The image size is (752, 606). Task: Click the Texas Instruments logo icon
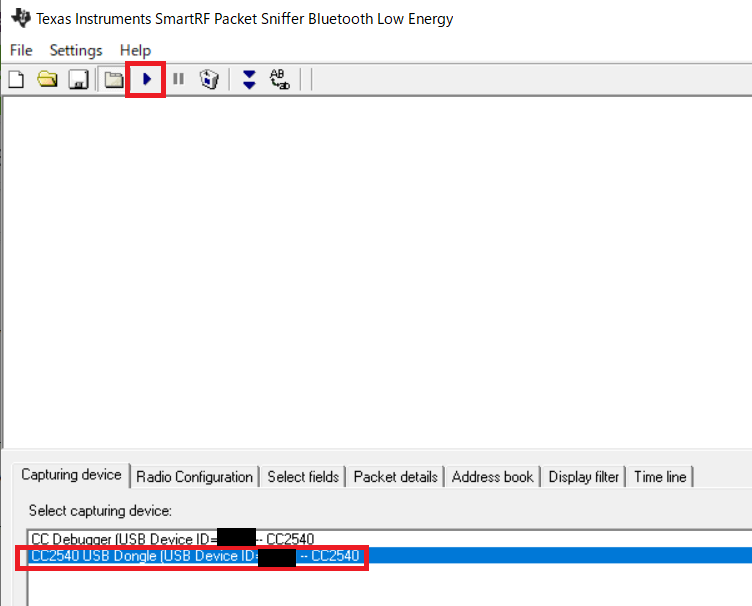pyautogui.click(x=21, y=18)
